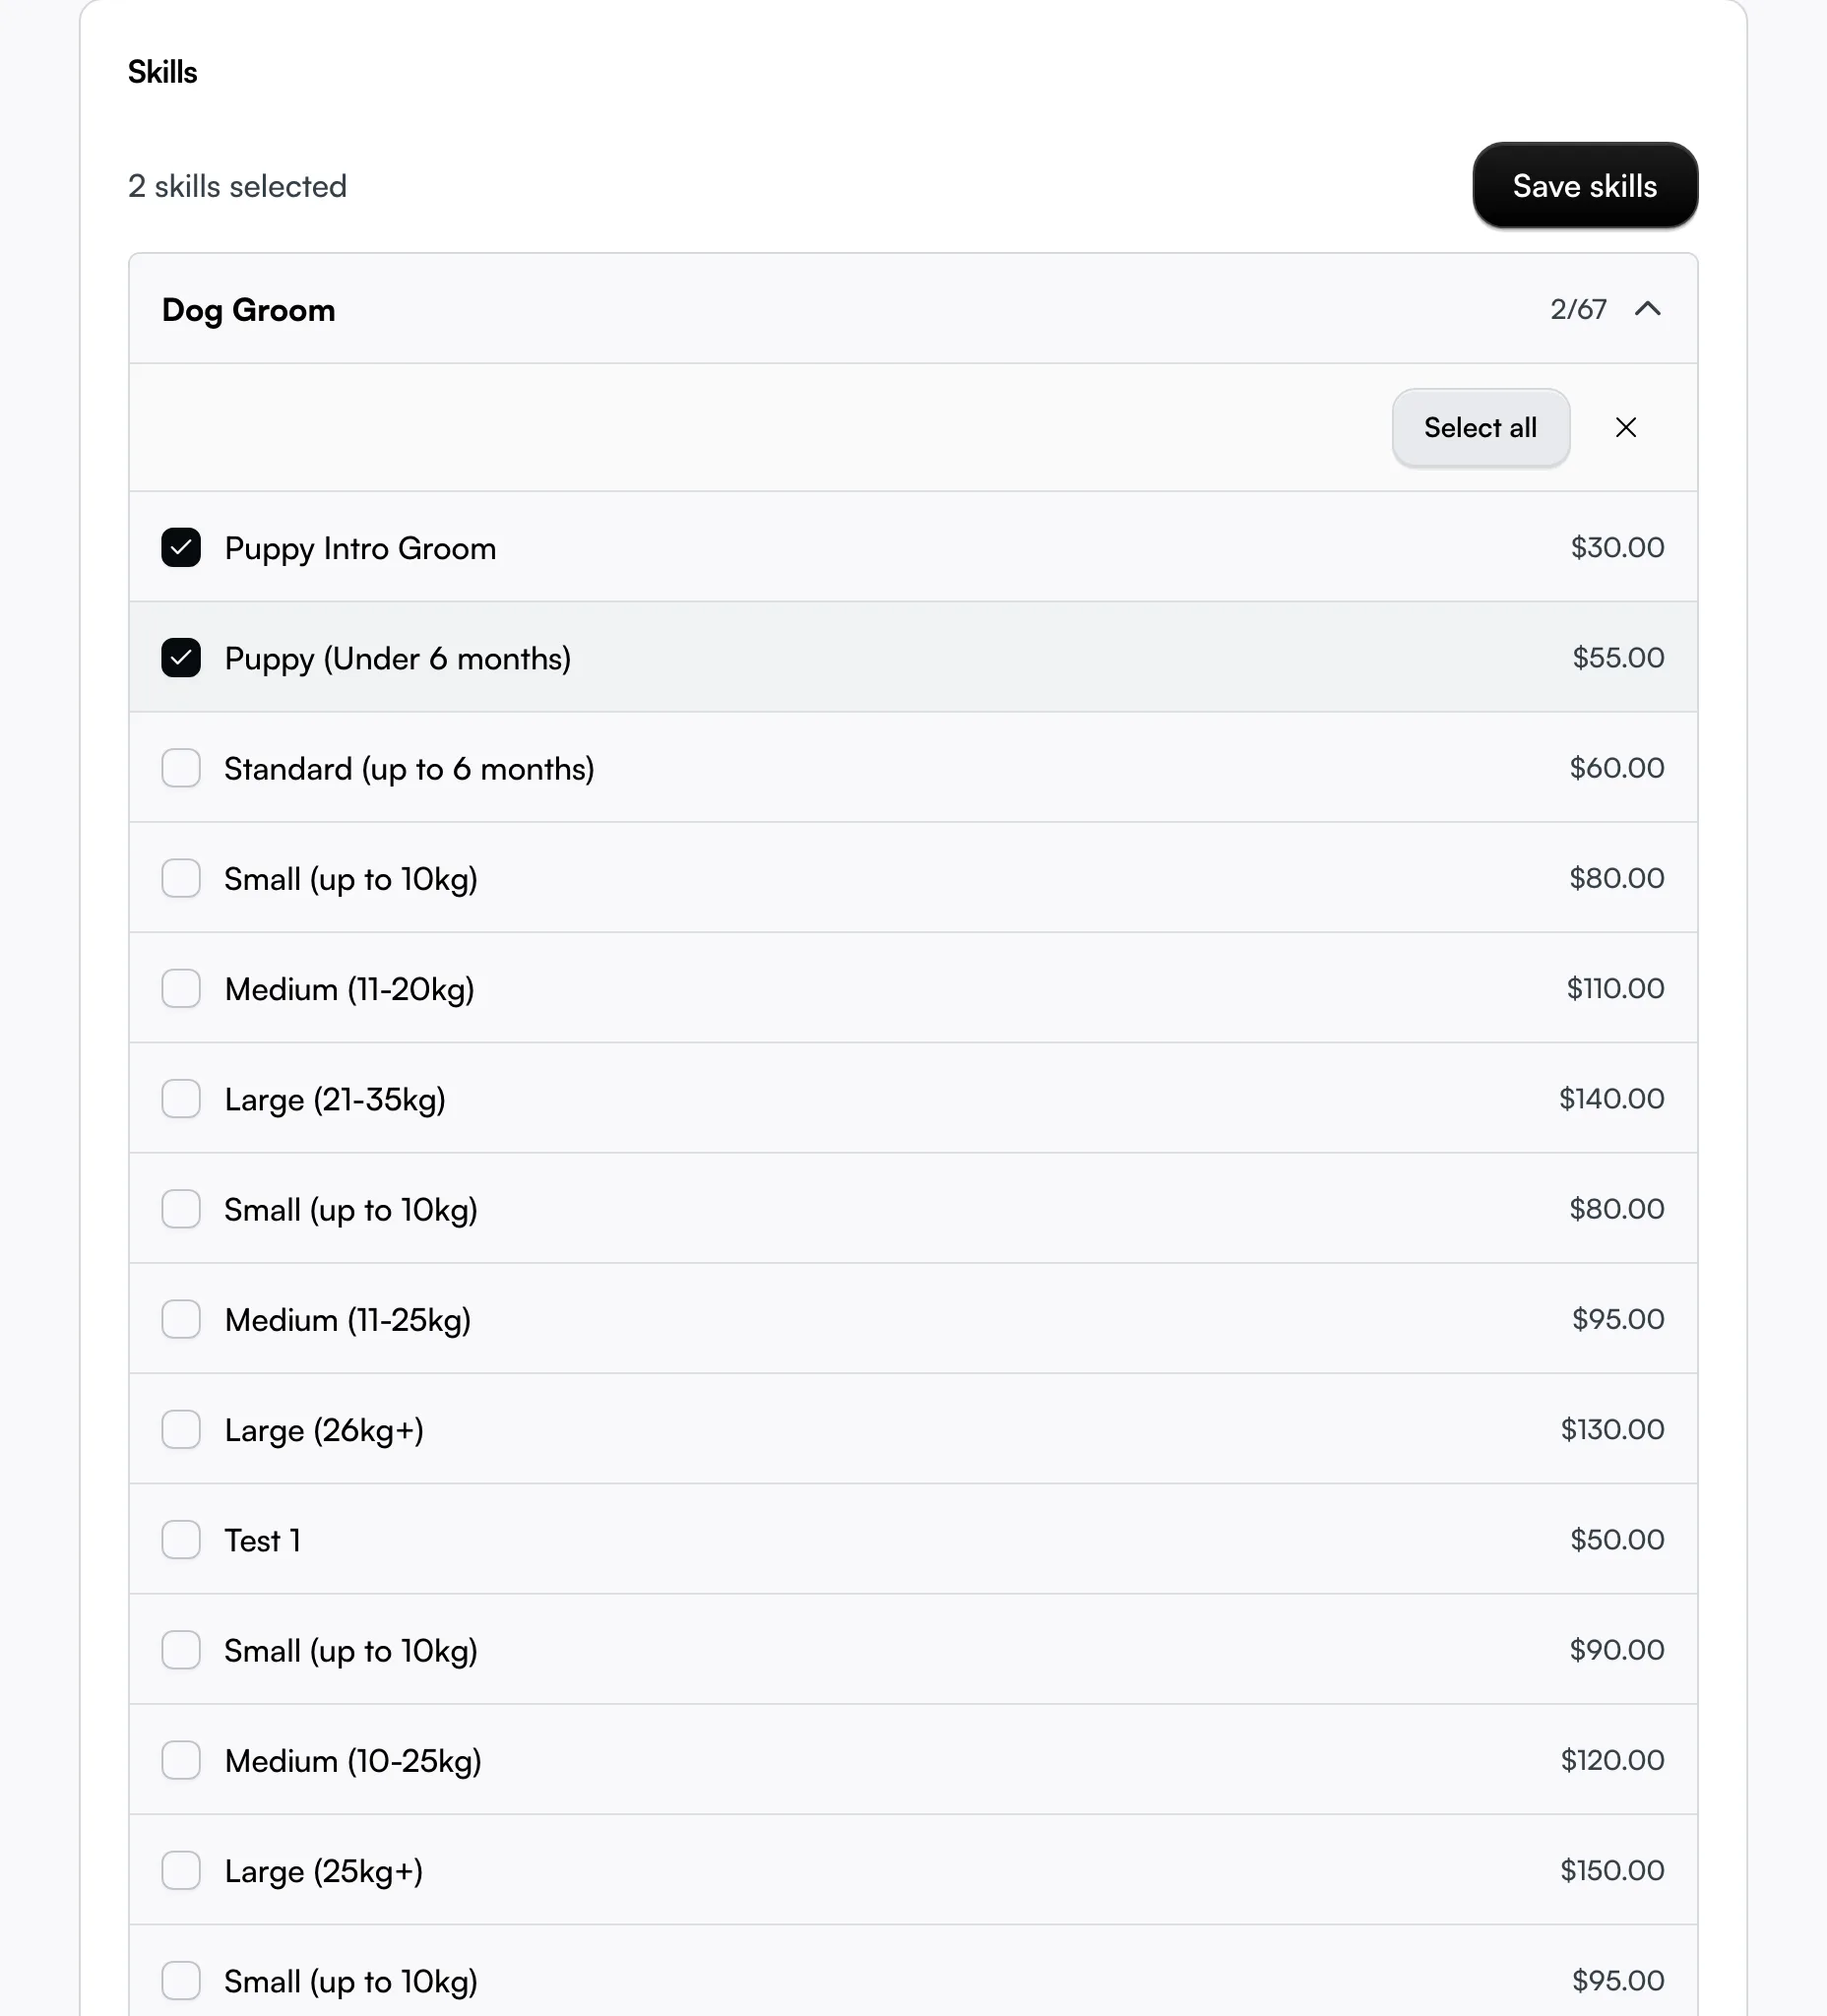Tick the Medium (11-20kg) checkbox

181,989
